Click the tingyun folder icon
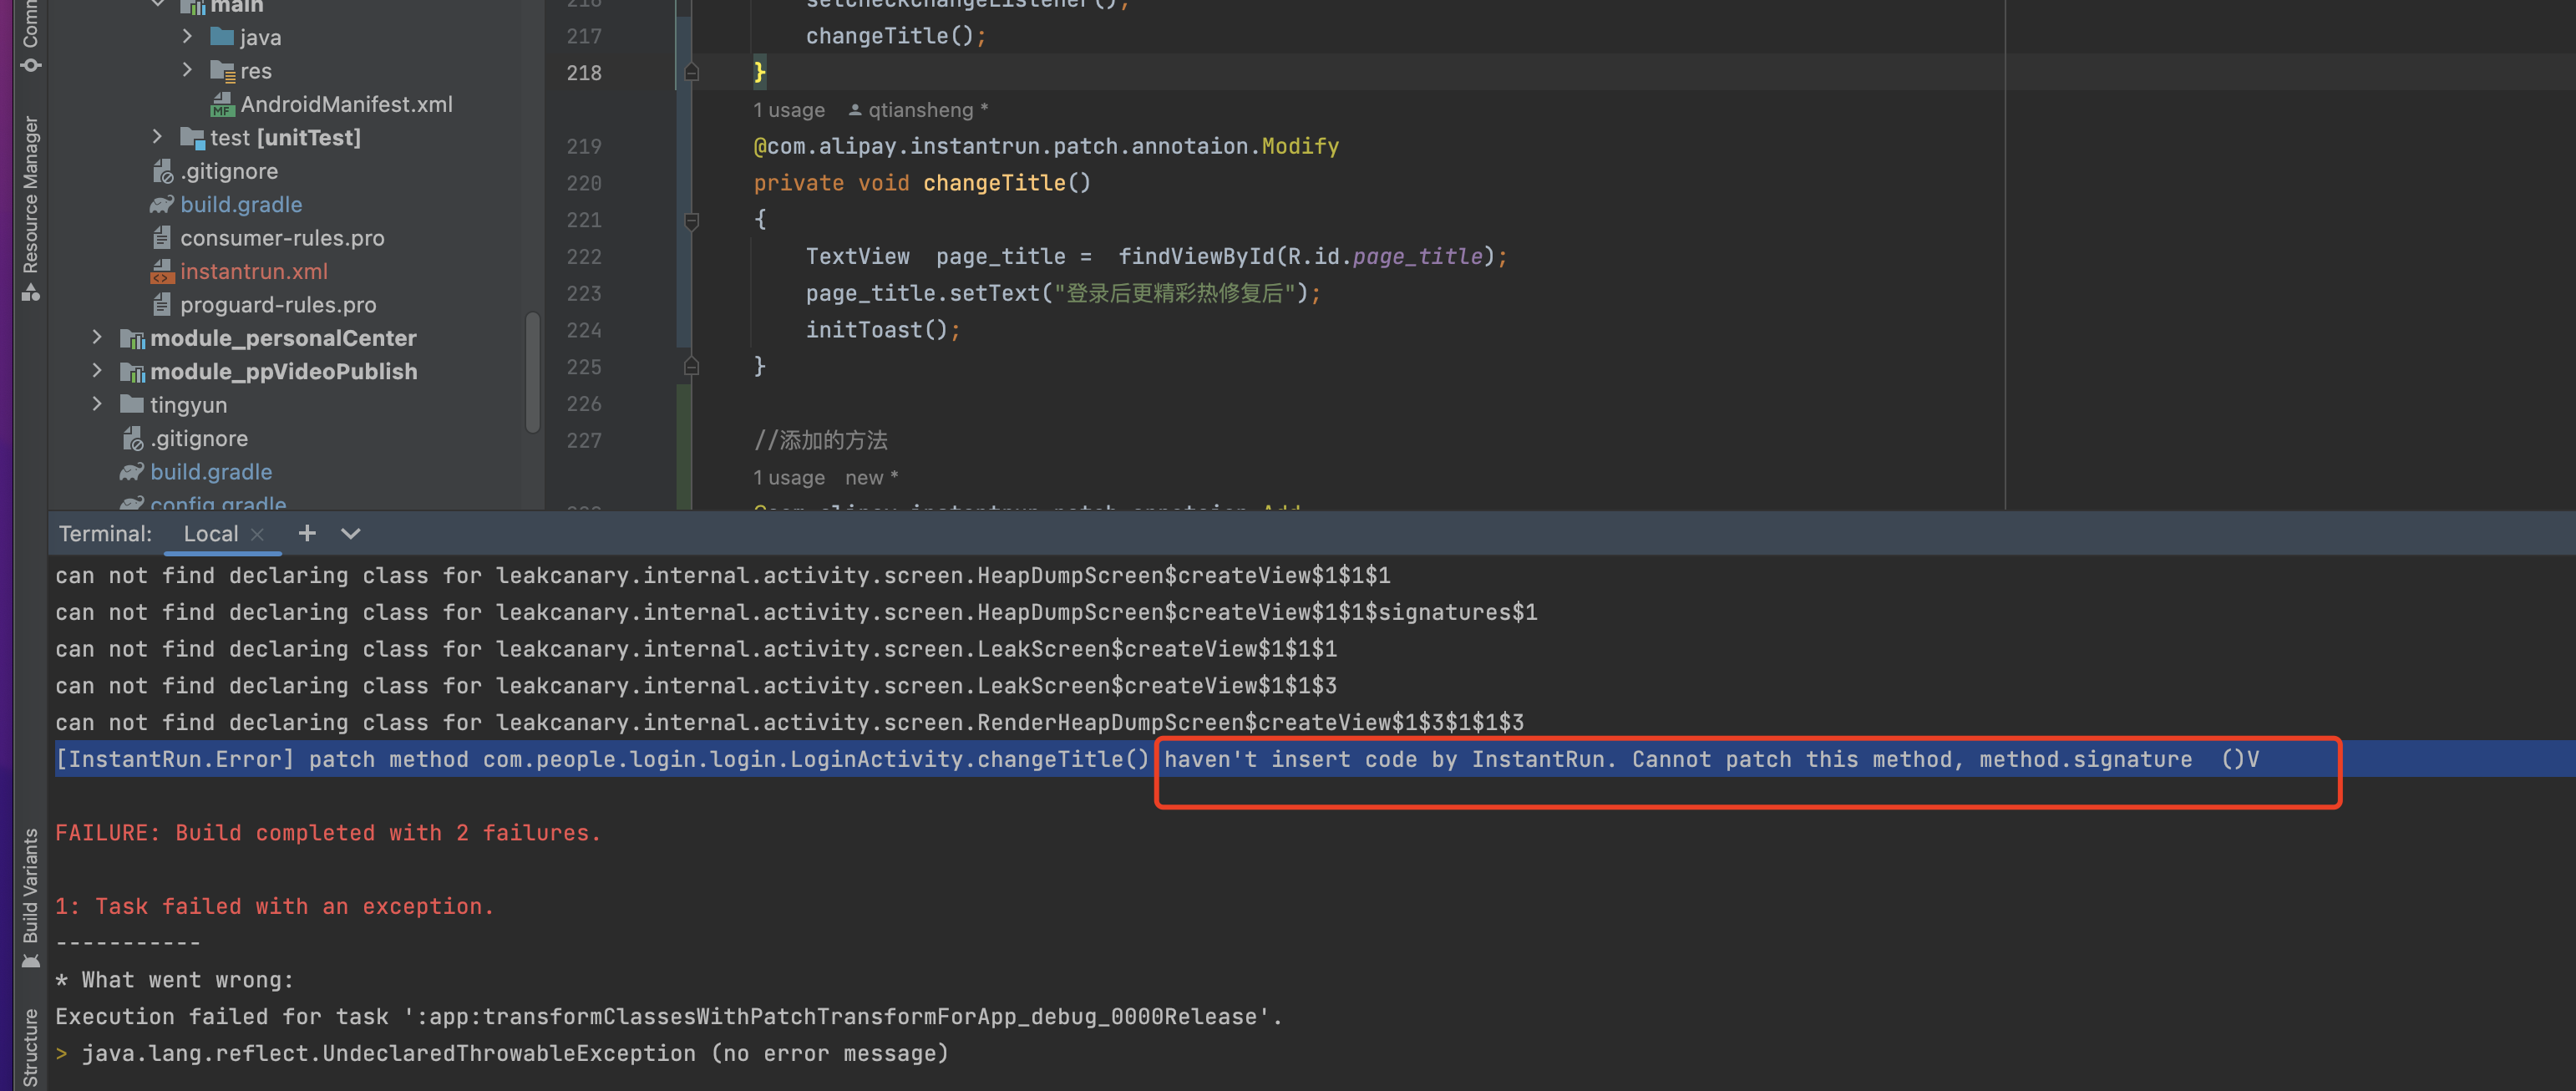Viewport: 2576px width, 1091px height. click(132, 404)
